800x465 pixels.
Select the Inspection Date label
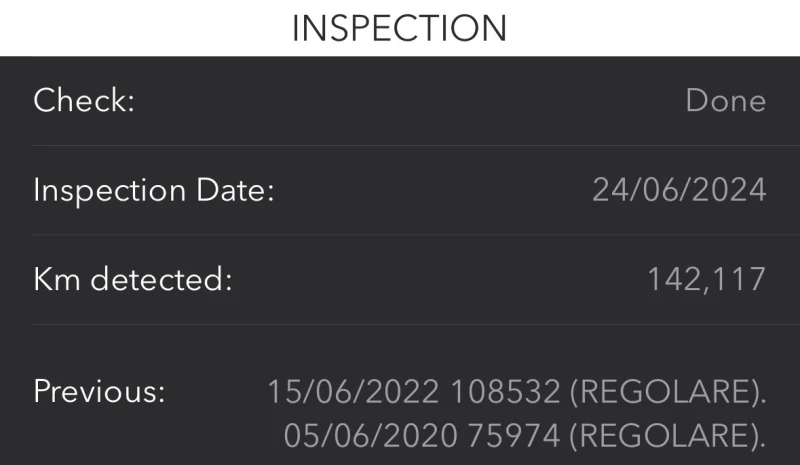[153, 190]
